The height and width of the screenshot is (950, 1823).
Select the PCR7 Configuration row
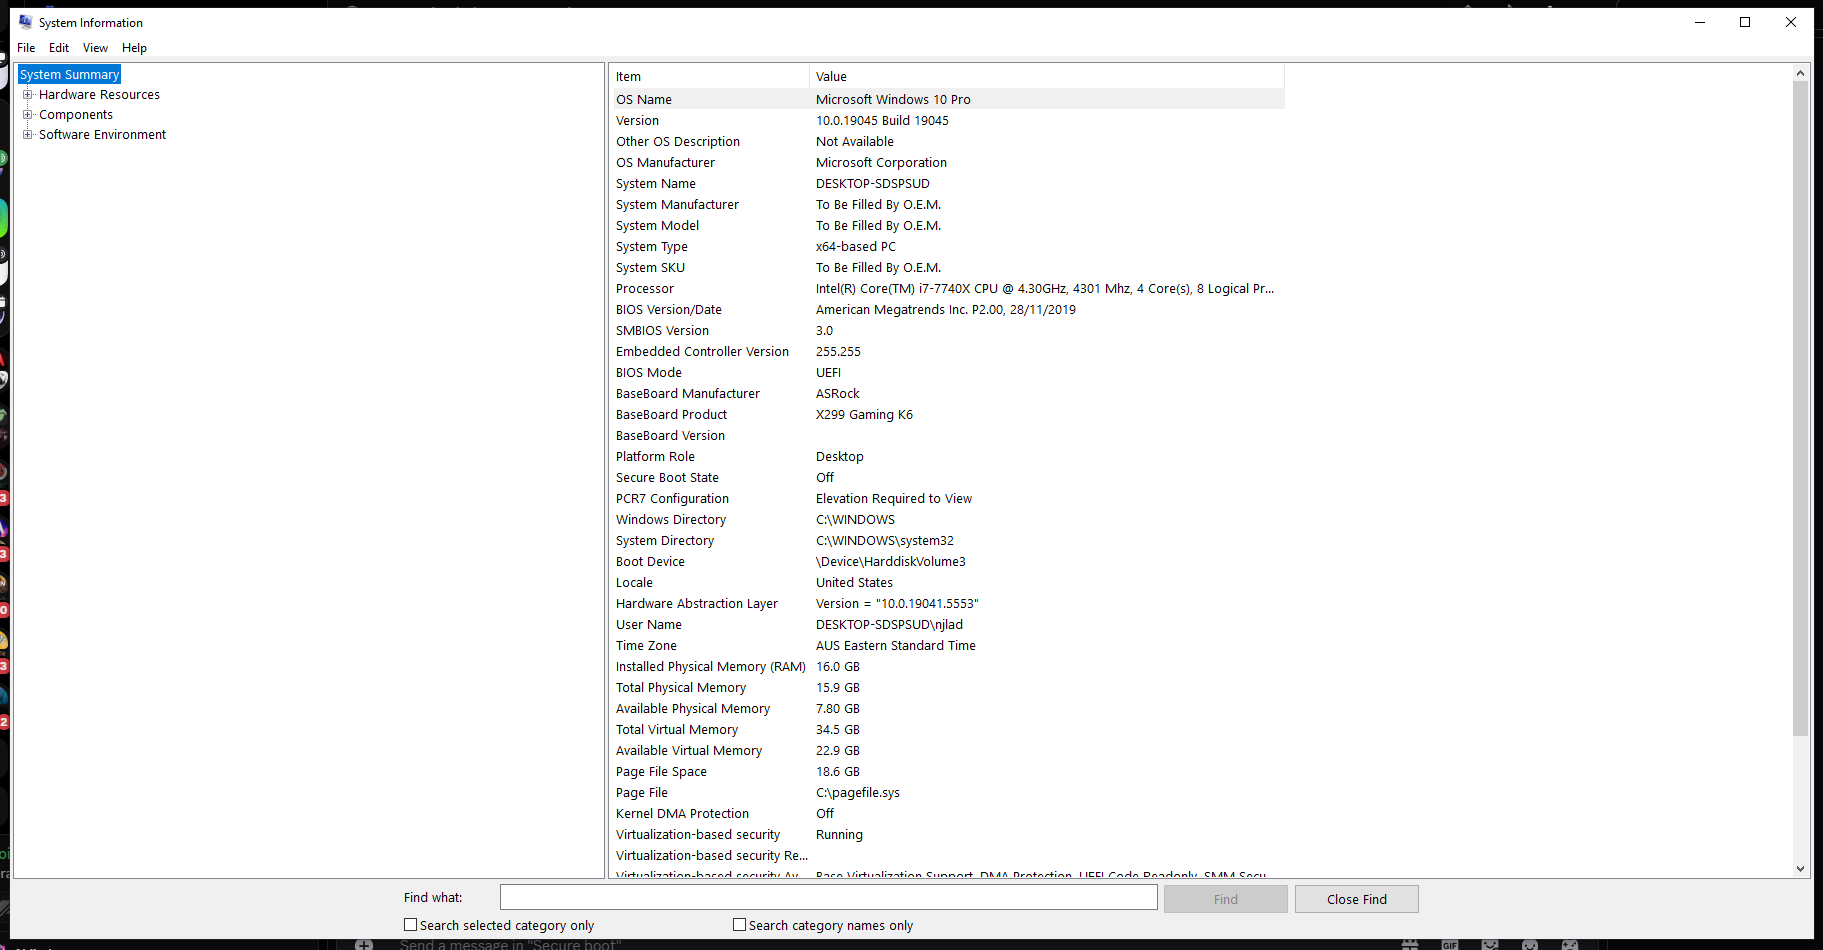click(949, 499)
